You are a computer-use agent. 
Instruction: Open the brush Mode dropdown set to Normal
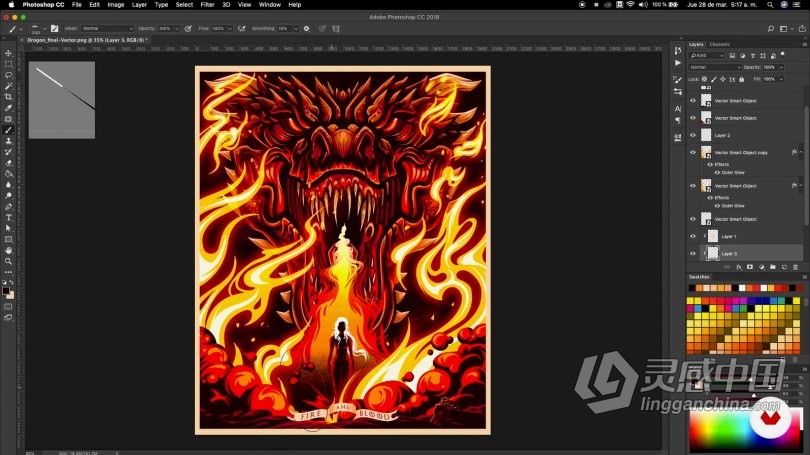[107, 29]
